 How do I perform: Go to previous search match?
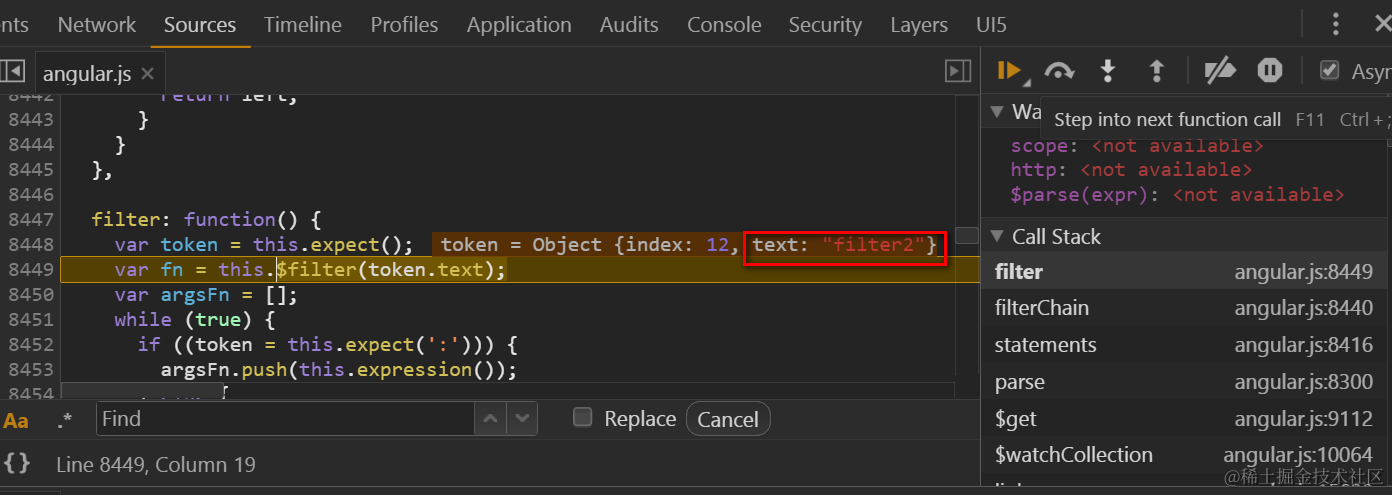coord(490,419)
